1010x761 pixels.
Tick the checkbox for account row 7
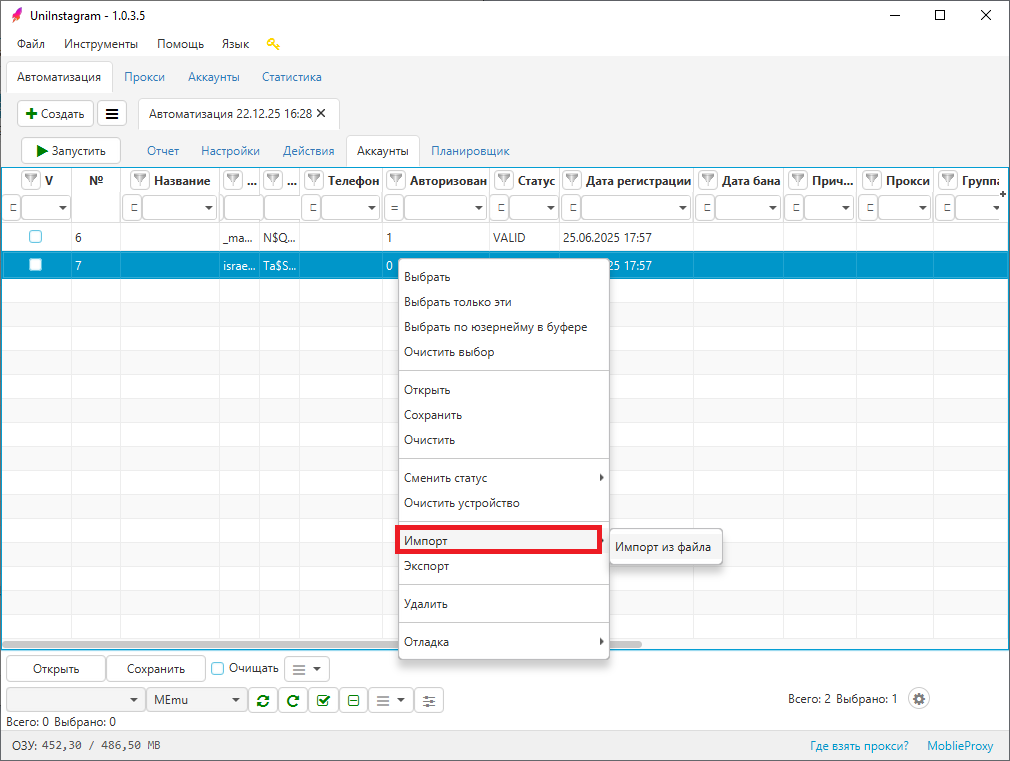(x=36, y=265)
